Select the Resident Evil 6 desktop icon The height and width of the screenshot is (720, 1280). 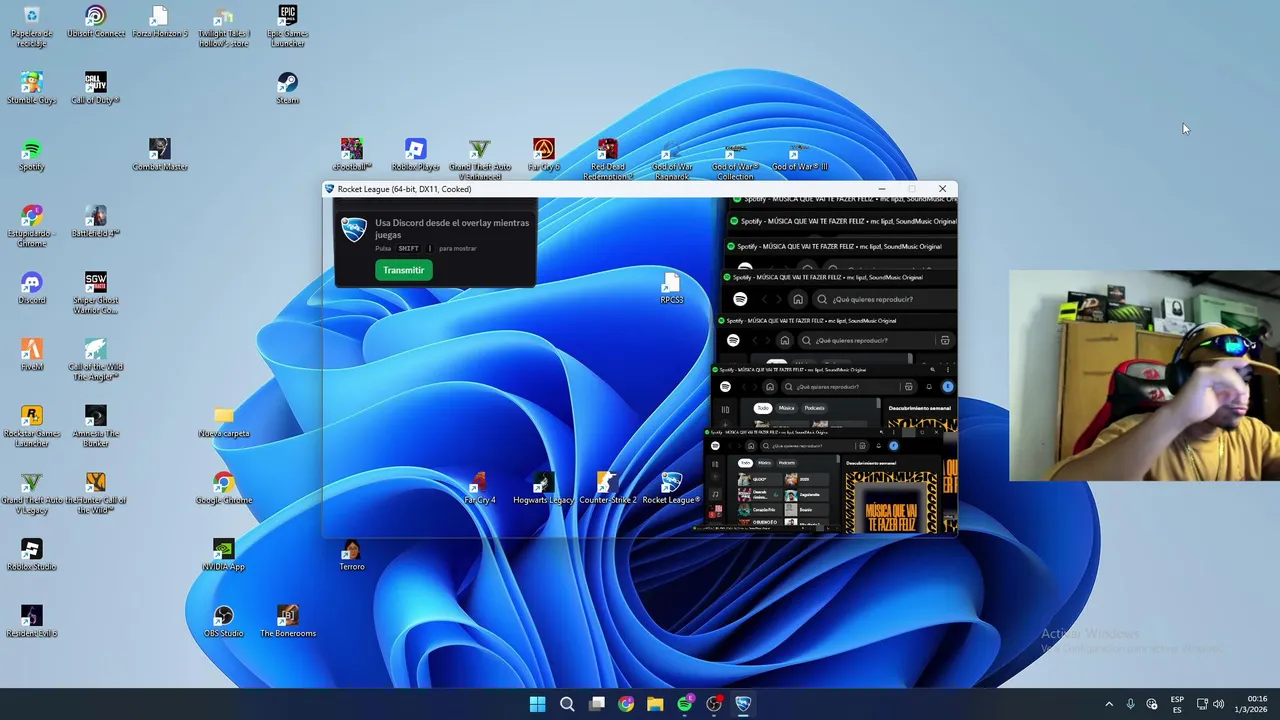(x=31, y=622)
